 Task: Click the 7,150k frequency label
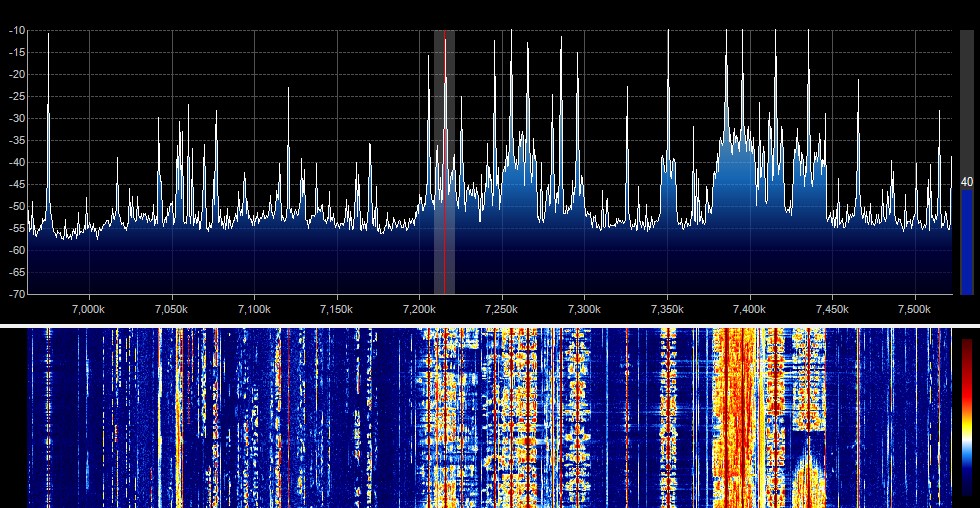pos(336,309)
